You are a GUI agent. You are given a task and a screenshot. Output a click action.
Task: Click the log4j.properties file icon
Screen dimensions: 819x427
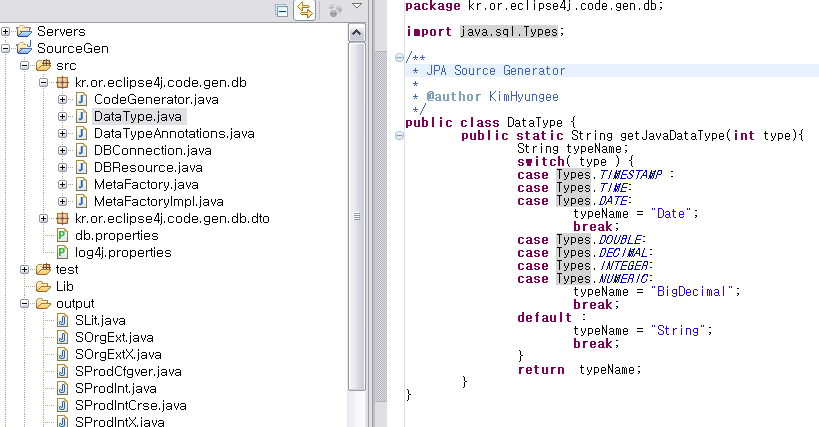[62, 252]
